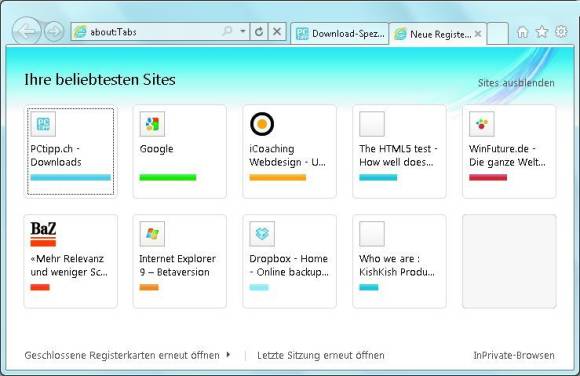The height and width of the screenshot is (376, 580).
Task: Click the PCtipp.ch site favicon
Action: 43,124
